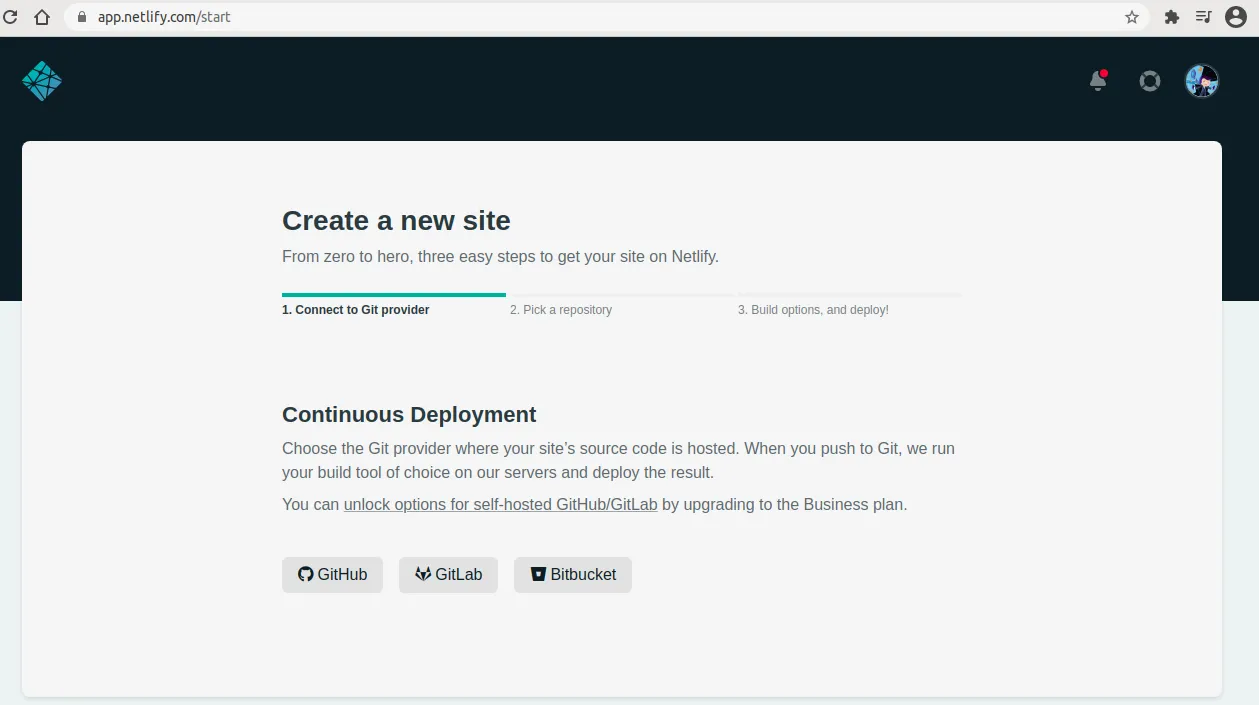
Task: Select Bitbucket as the Git provider
Action: (572, 575)
